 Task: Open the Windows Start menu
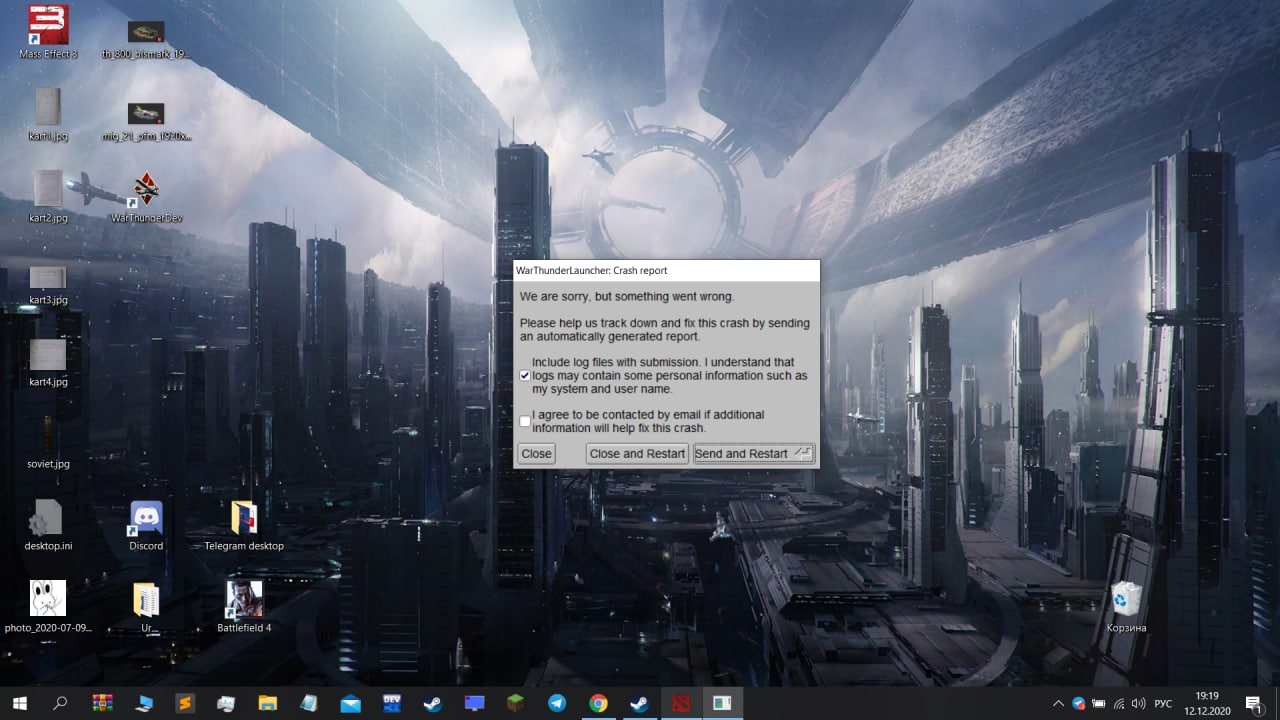pyautogui.click(x=19, y=703)
